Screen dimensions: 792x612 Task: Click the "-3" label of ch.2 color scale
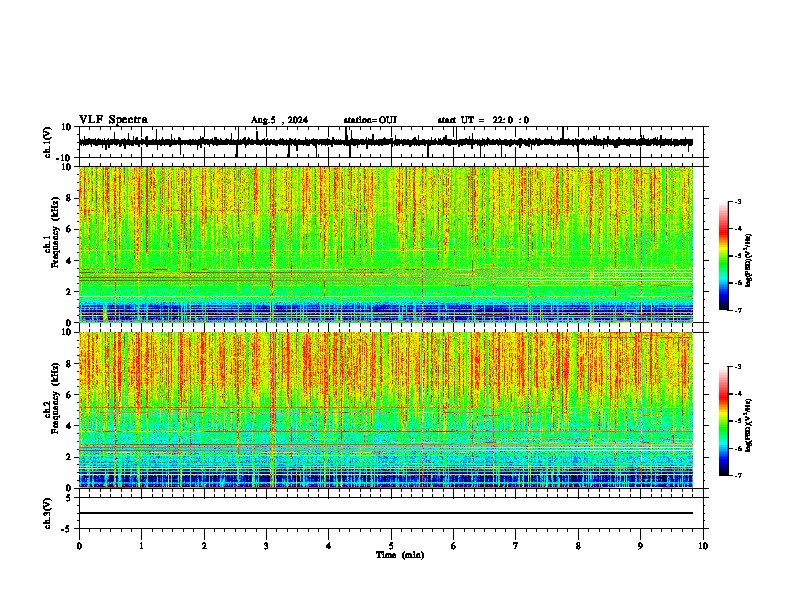pyautogui.click(x=738, y=367)
